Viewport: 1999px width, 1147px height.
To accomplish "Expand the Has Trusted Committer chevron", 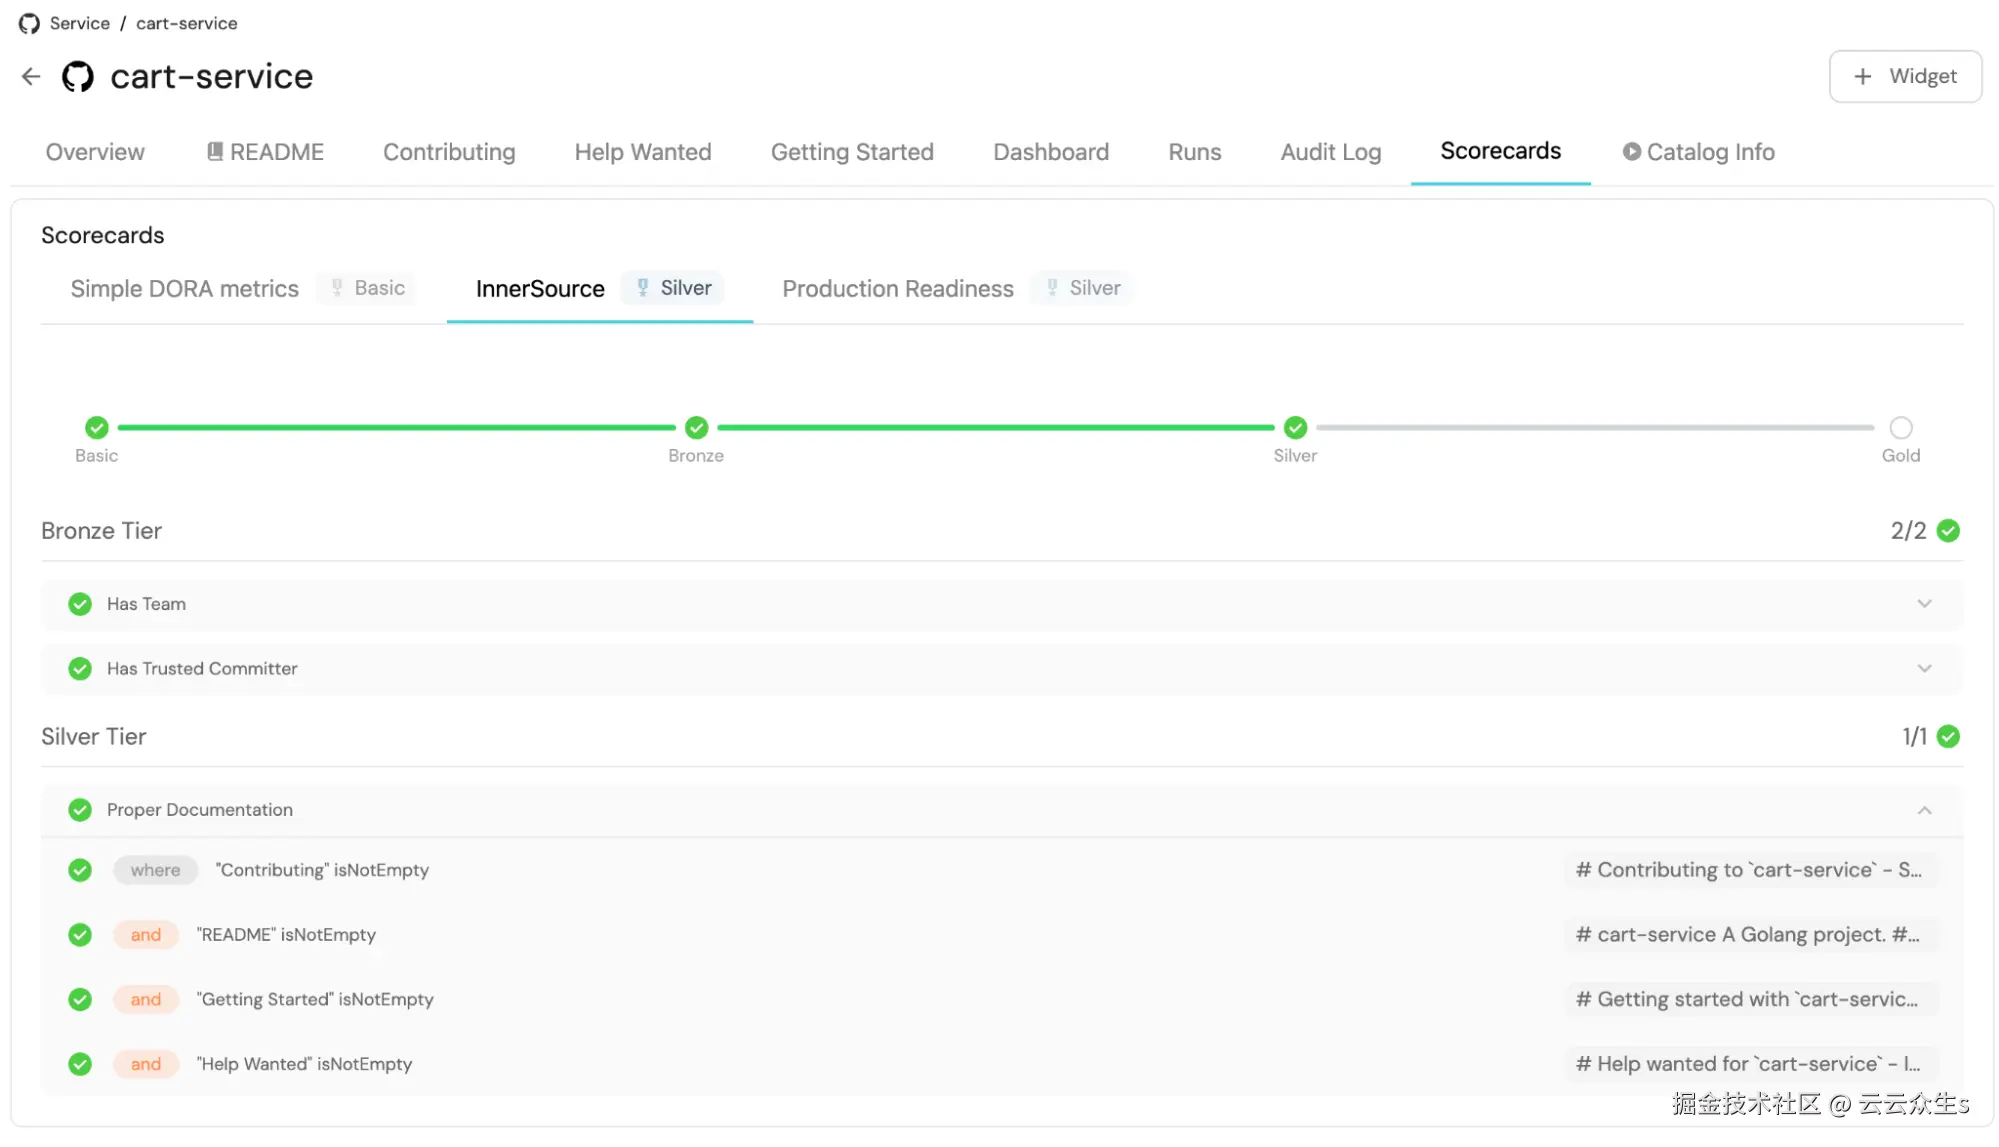I will click(1924, 669).
